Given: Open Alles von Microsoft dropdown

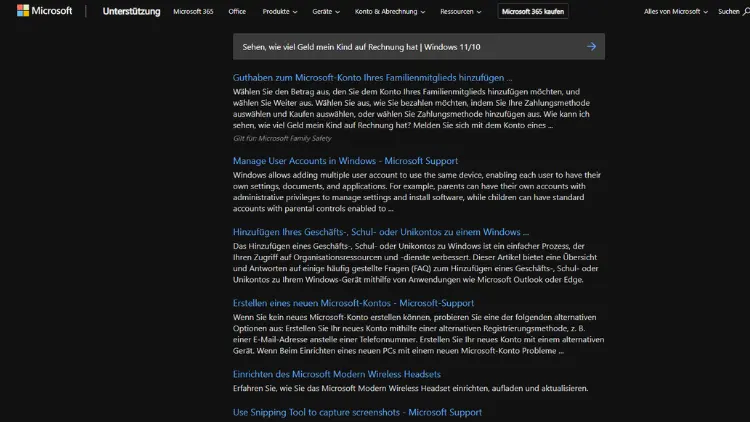Looking at the screenshot, I should (675, 11).
